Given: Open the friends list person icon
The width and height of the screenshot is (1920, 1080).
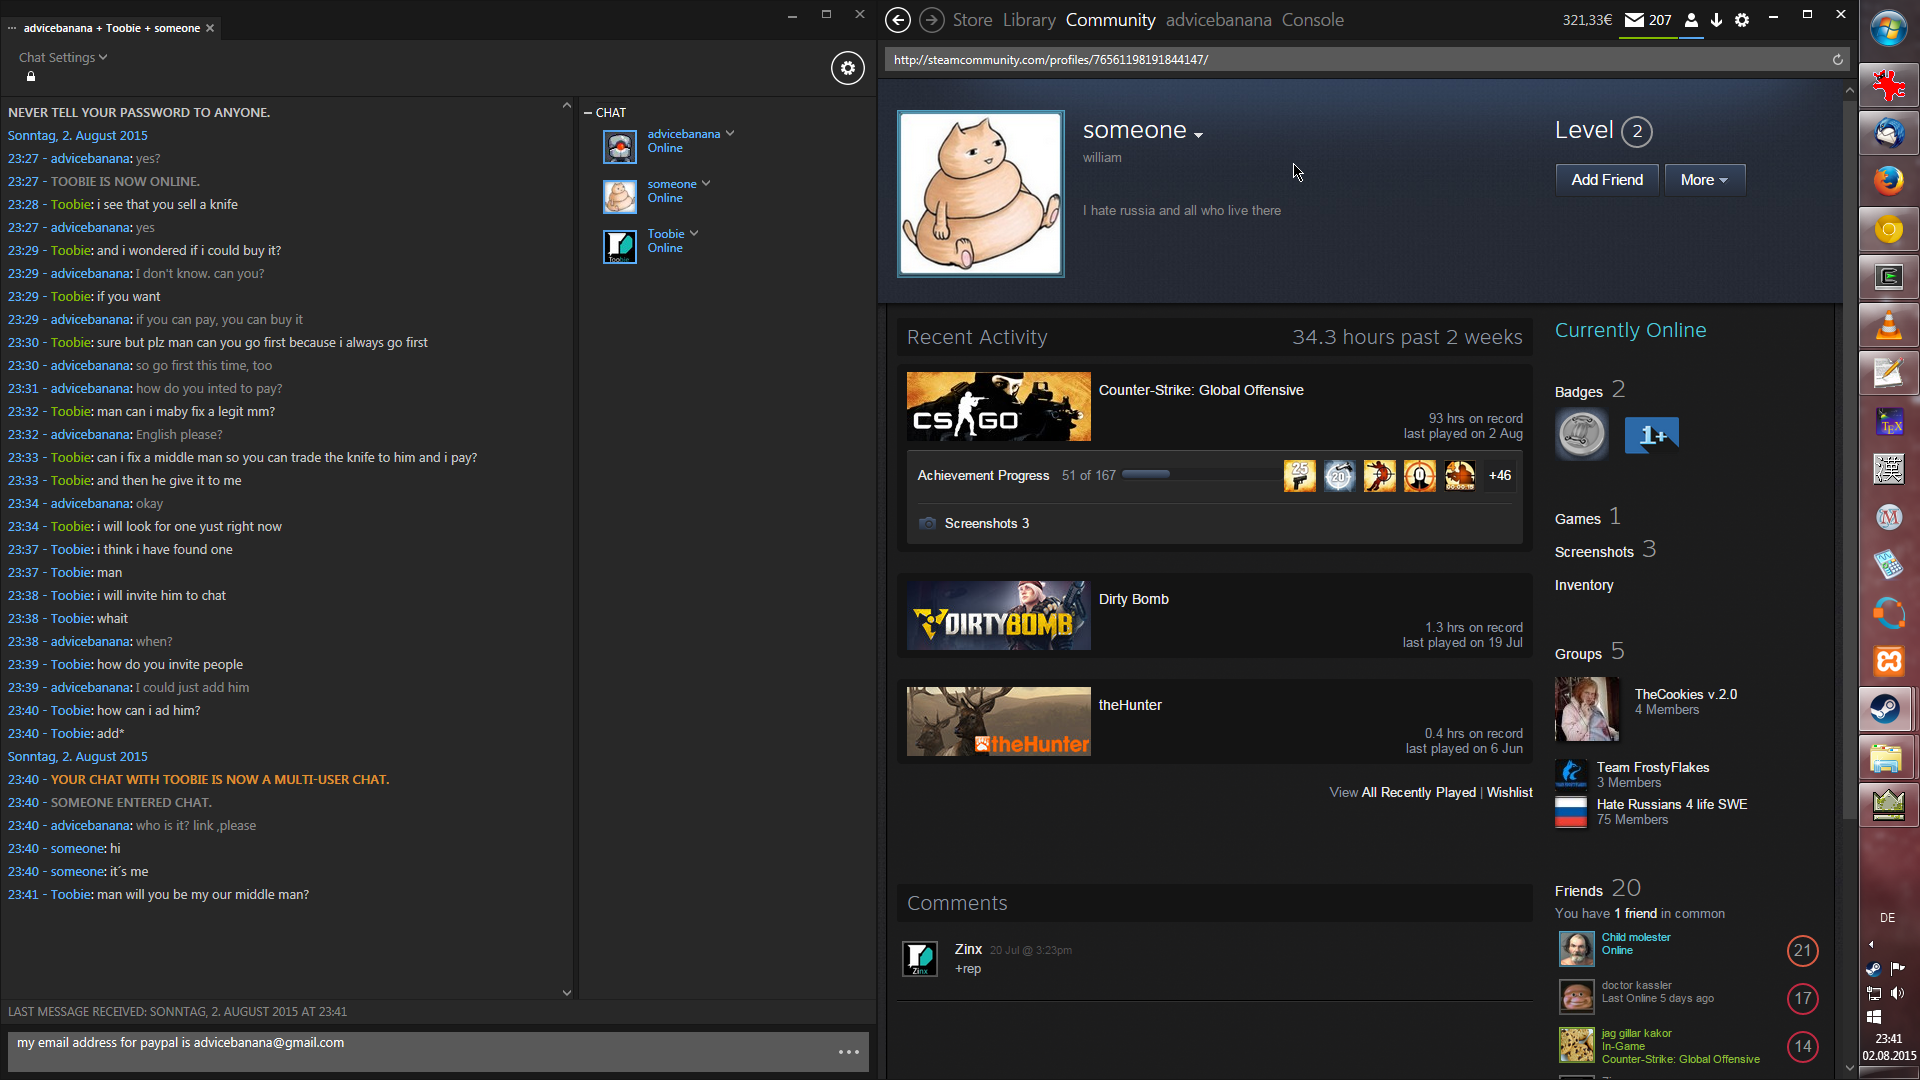Looking at the screenshot, I should (x=1691, y=20).
